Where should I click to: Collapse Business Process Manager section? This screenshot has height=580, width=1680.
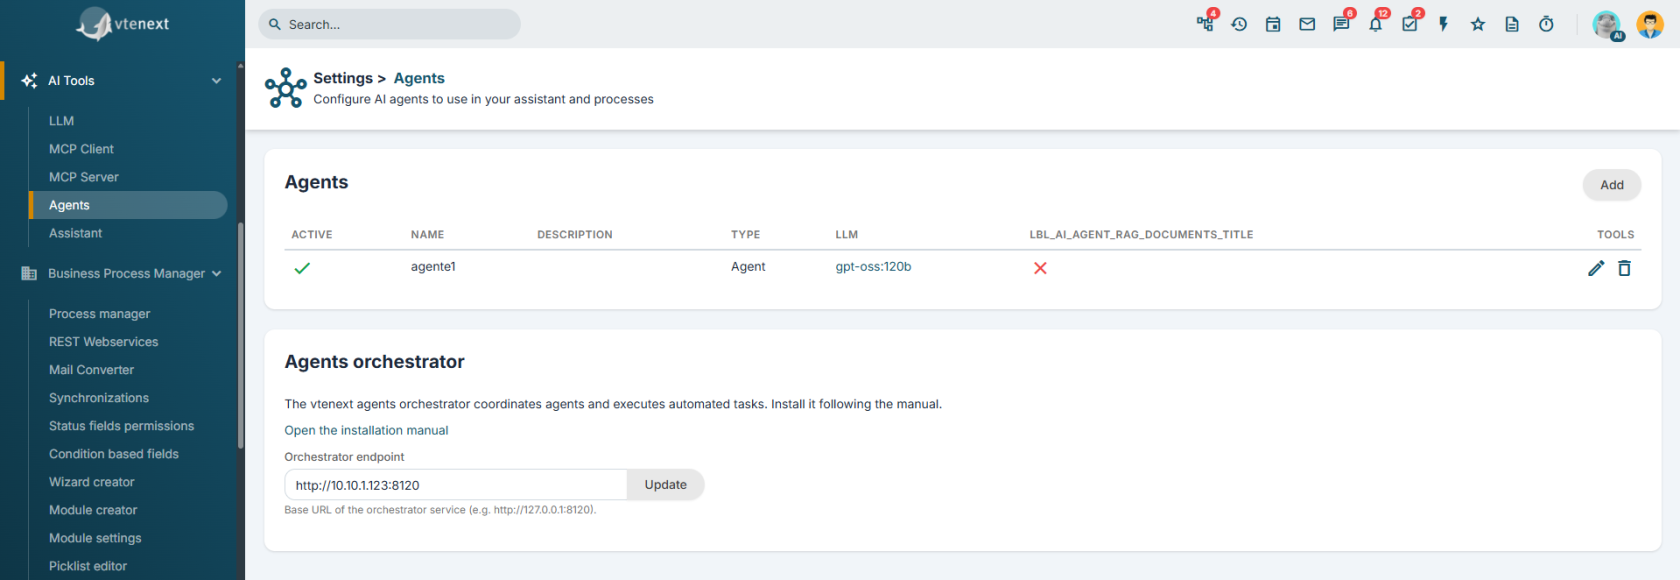[217, 273]
